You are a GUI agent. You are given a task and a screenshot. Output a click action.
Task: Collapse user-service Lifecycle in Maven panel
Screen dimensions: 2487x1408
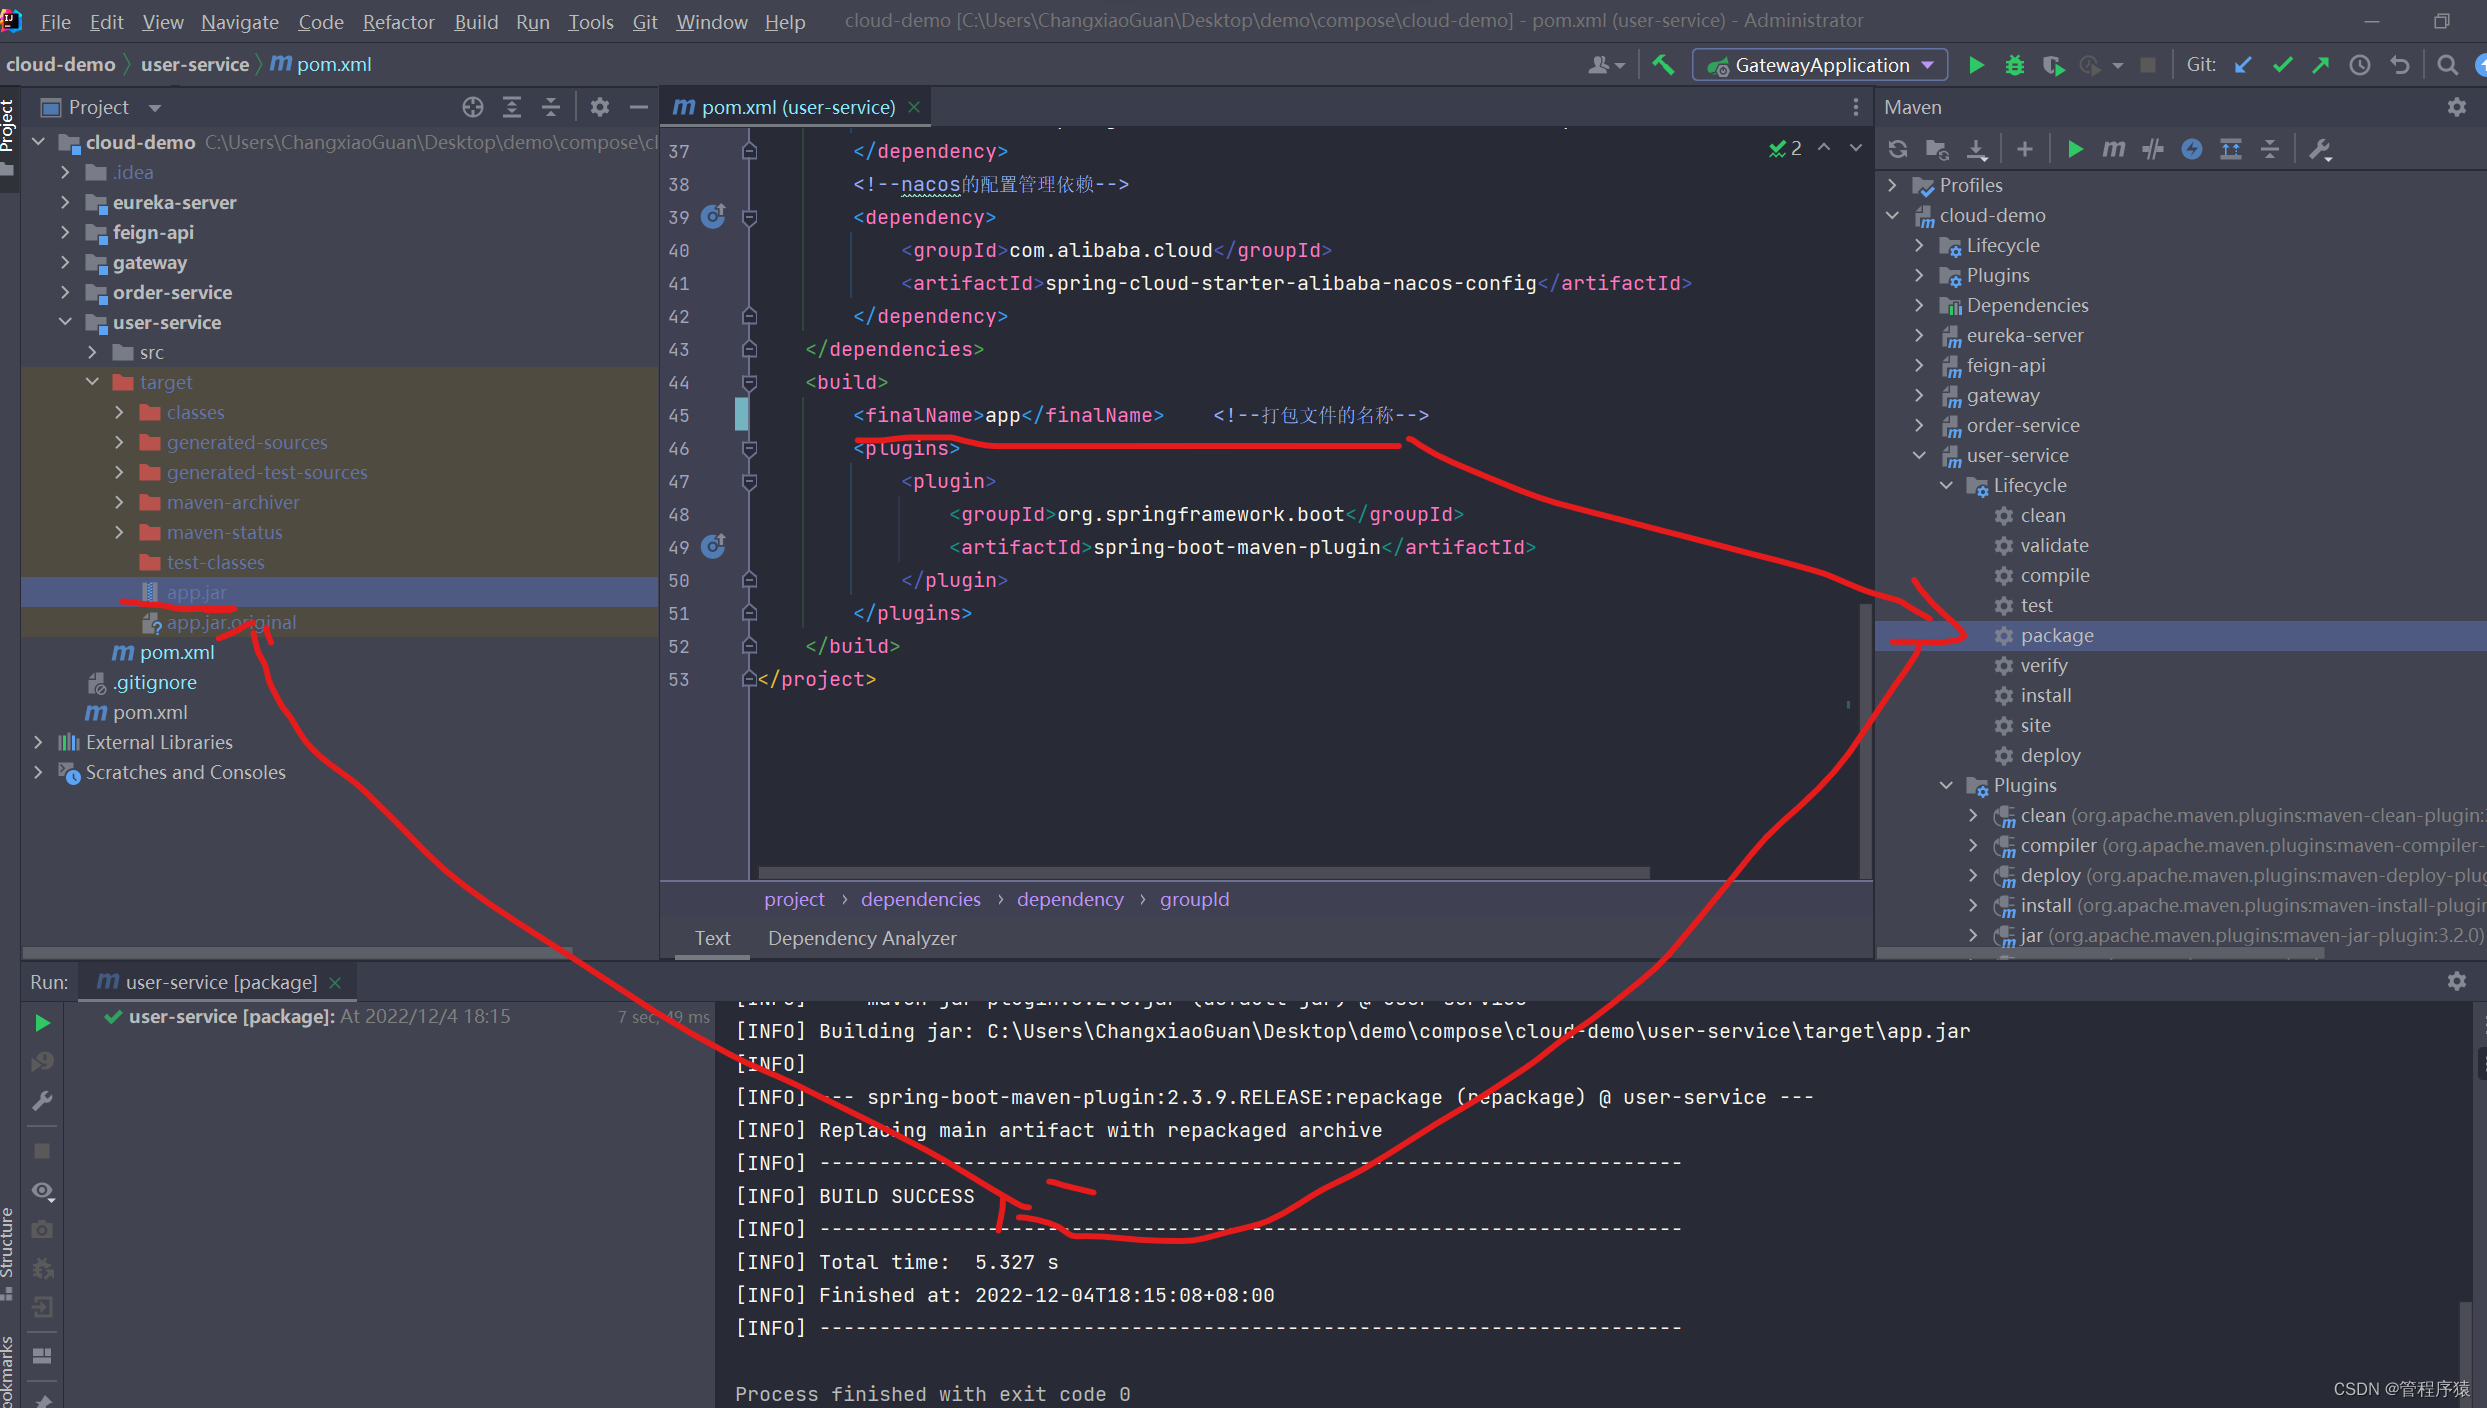(x=1946, y=485)
